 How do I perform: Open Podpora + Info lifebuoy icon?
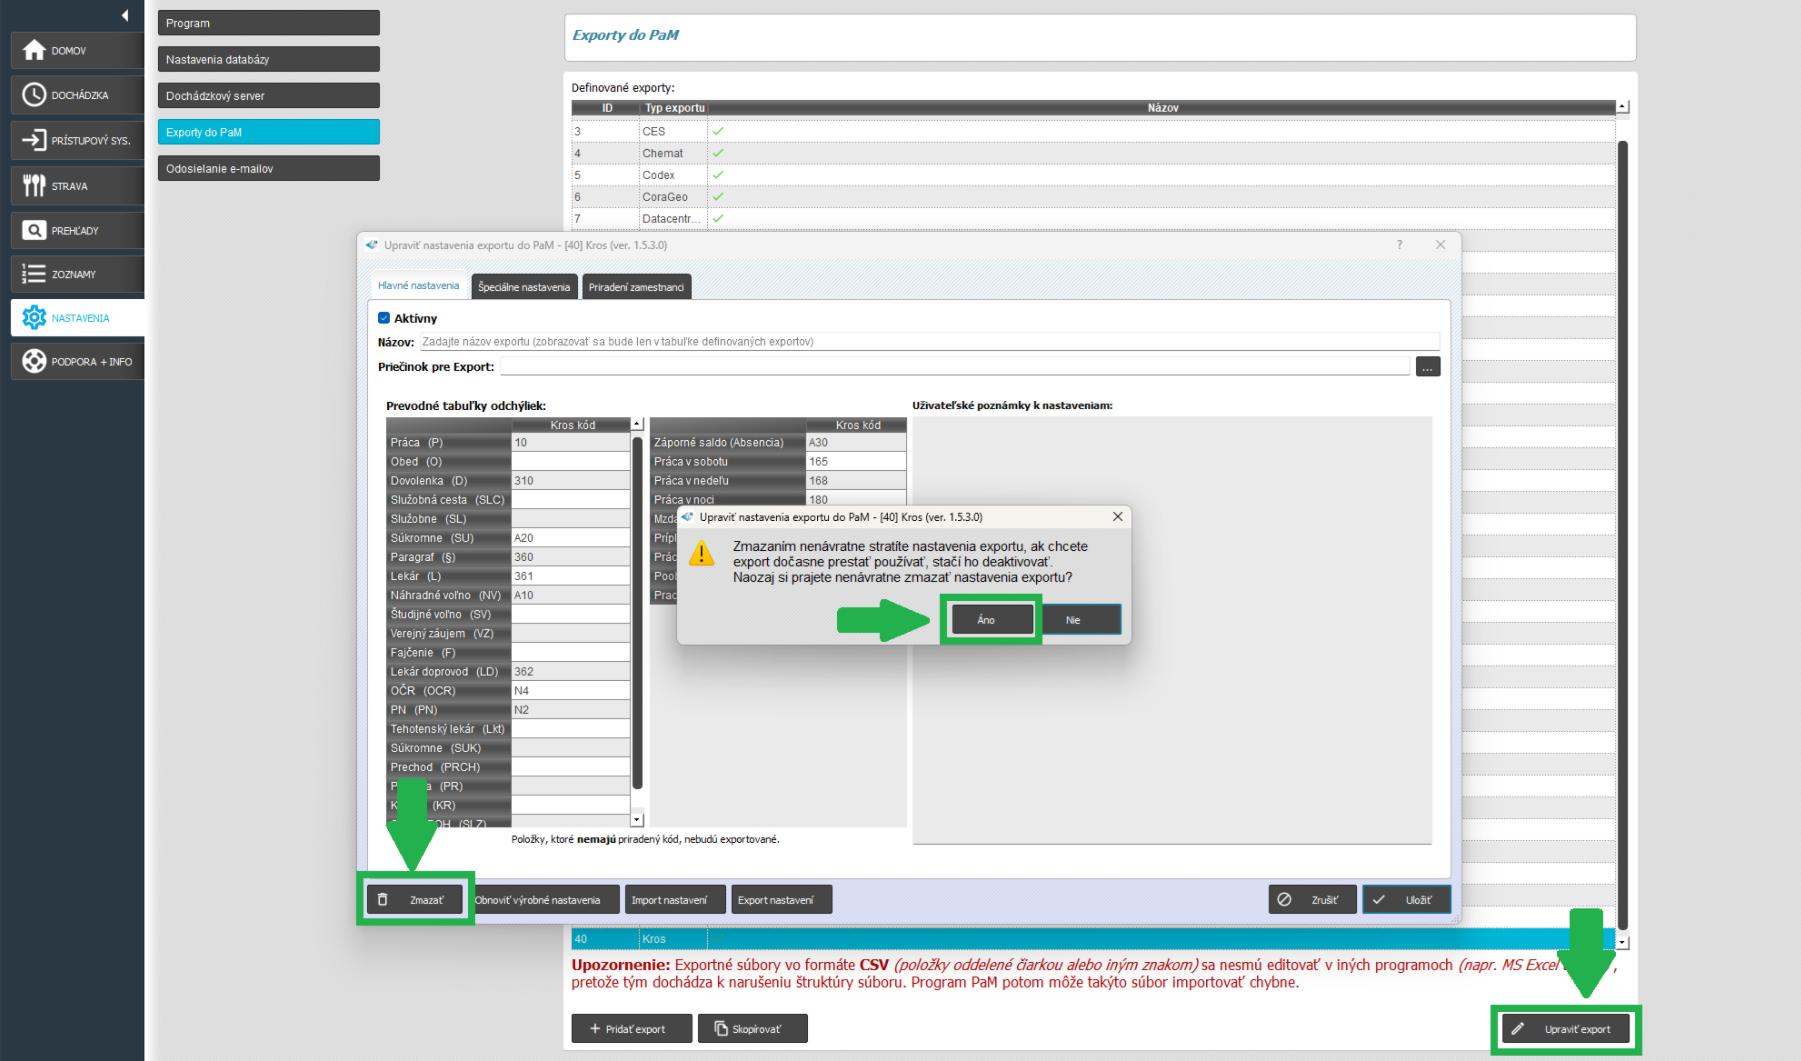[x=34, y=361]
